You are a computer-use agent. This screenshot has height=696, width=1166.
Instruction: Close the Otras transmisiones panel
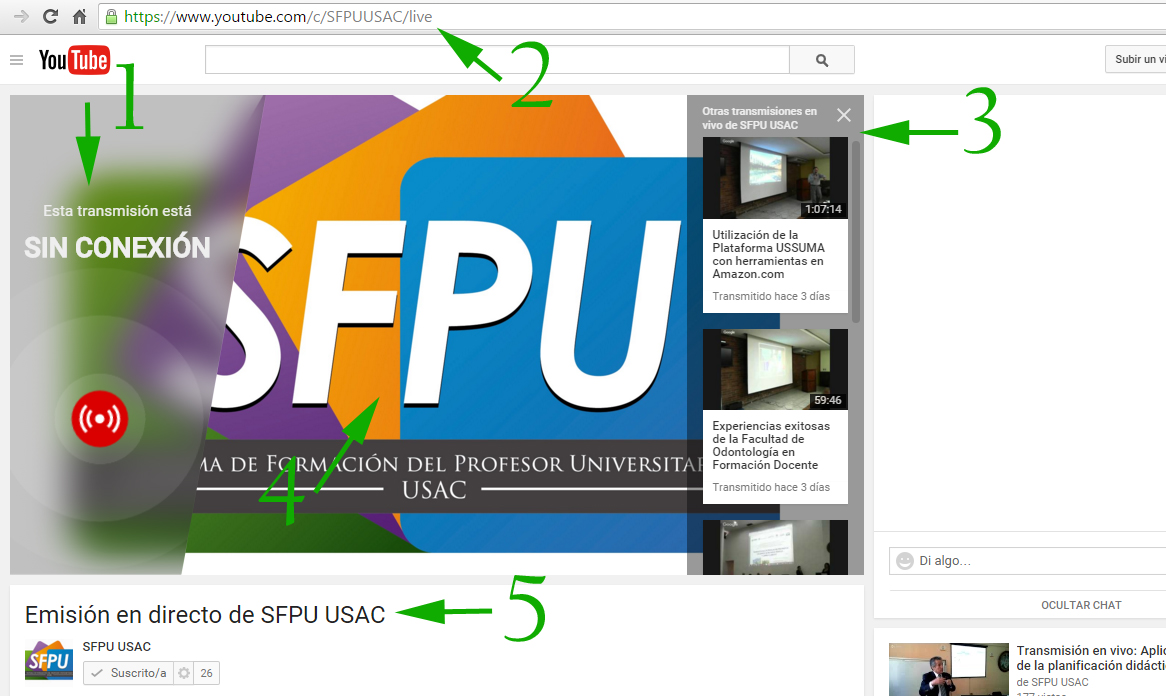(843, 115)
